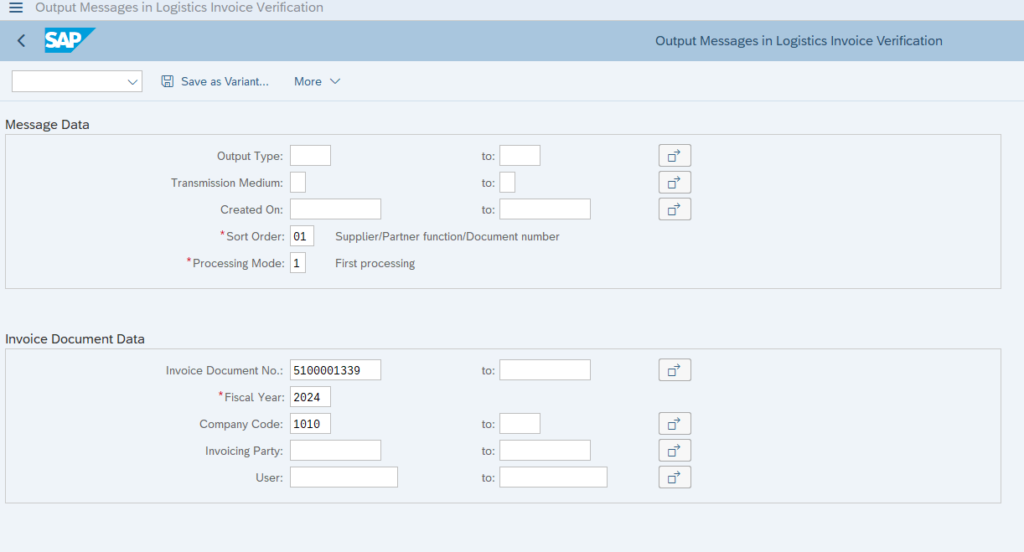Open multiple selection for Invoice Document No.
This screenshot has height=552, width=1024.
[675, 370]
